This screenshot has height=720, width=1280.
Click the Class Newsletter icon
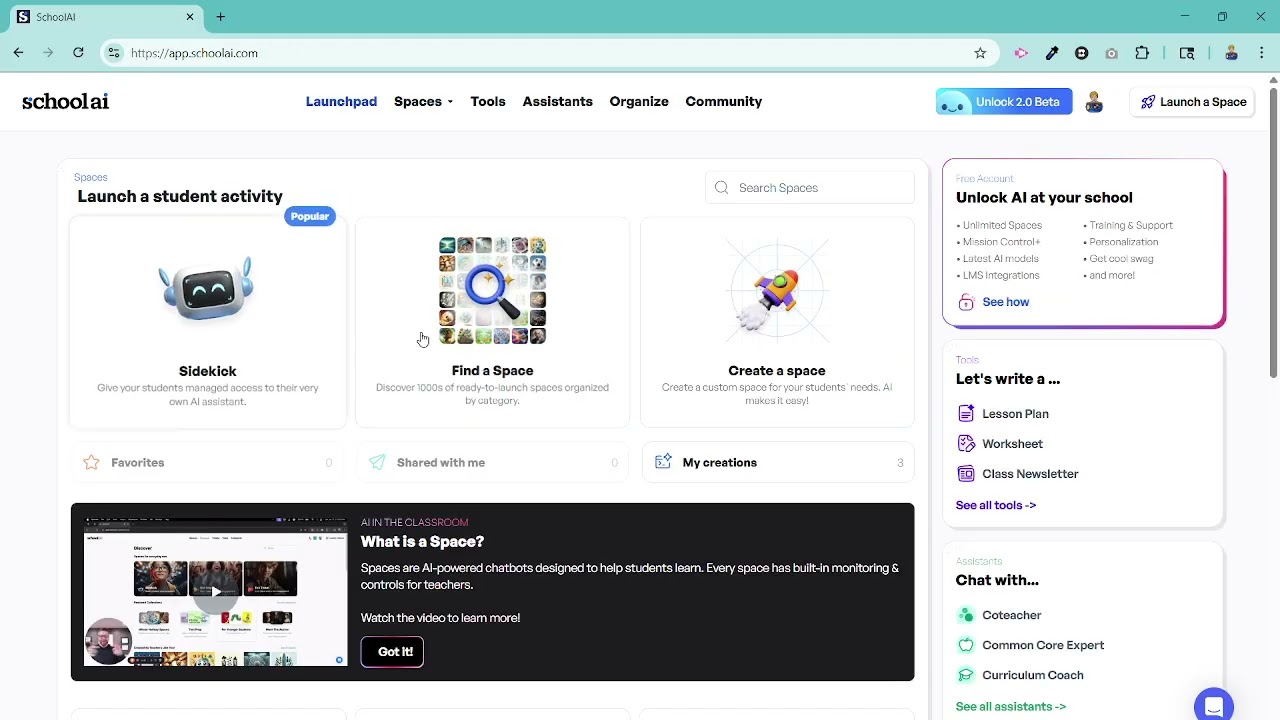click(966, 474)
